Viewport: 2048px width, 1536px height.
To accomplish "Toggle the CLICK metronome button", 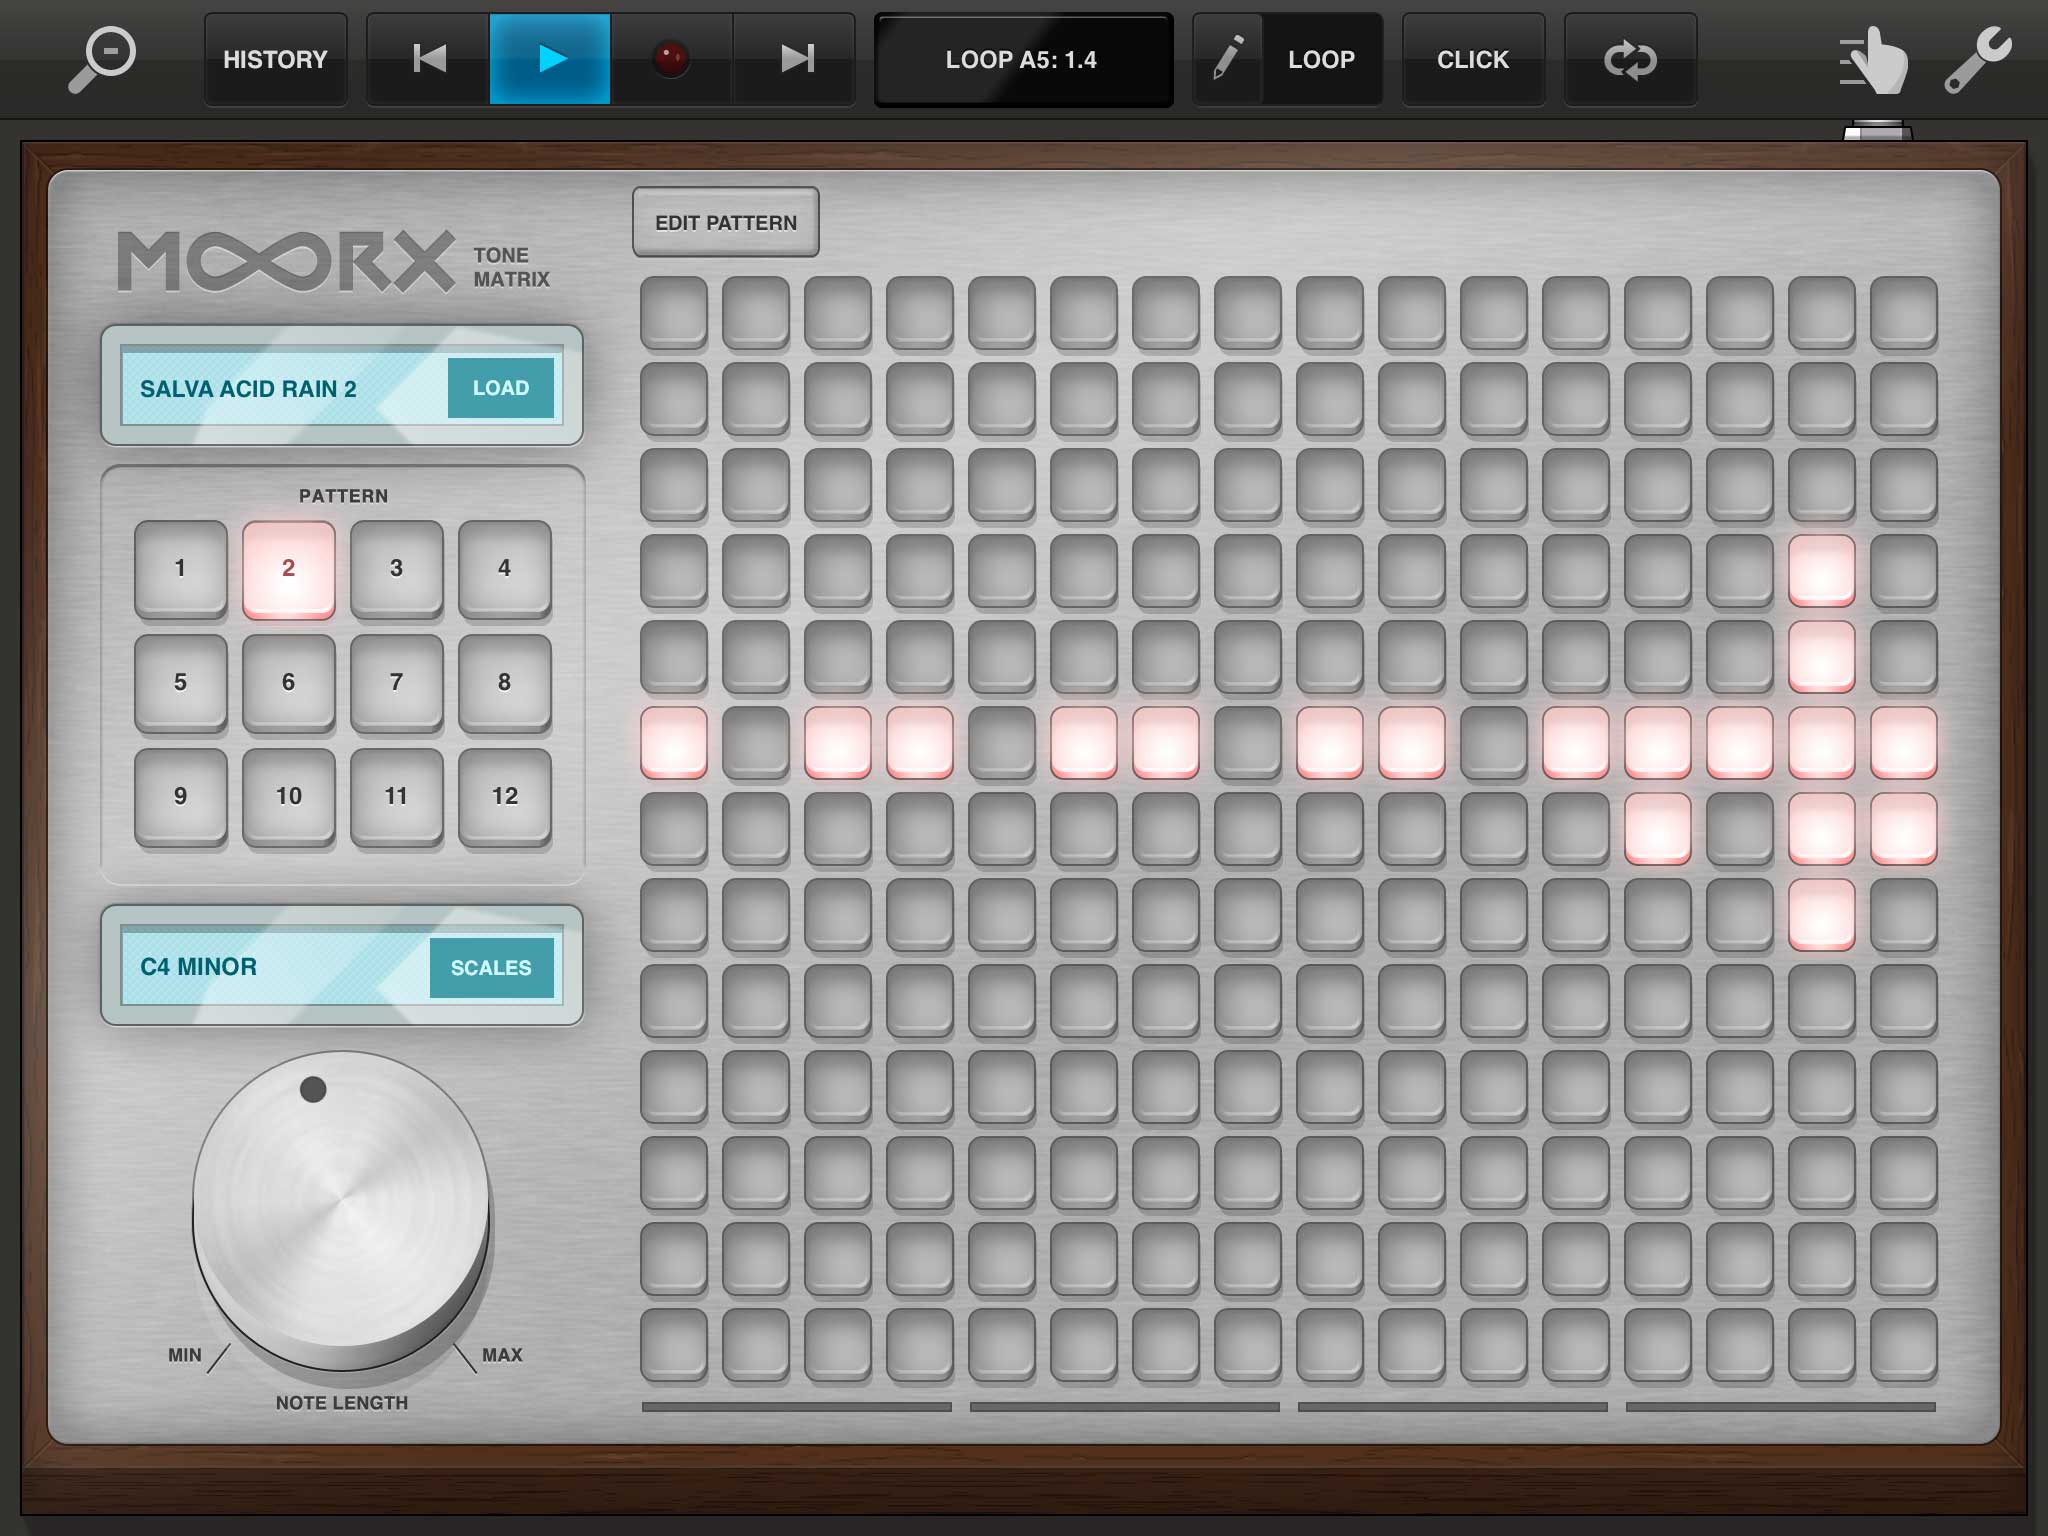I will click(1472, 59).
